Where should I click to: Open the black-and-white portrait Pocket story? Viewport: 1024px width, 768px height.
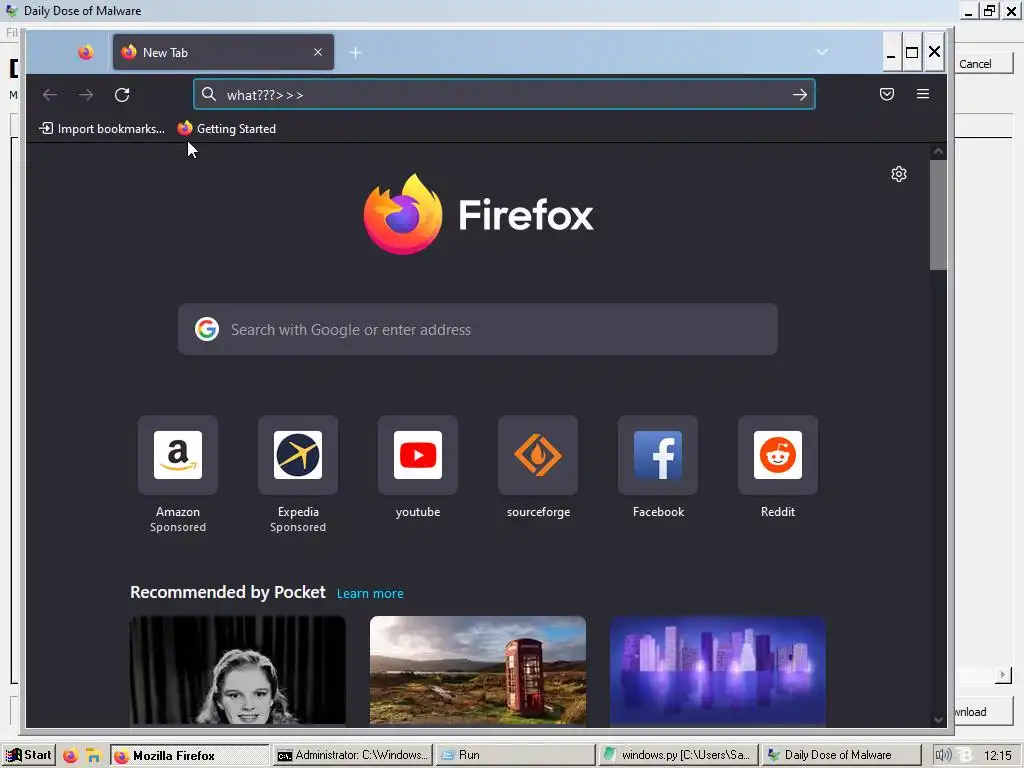tap(238, 670)
